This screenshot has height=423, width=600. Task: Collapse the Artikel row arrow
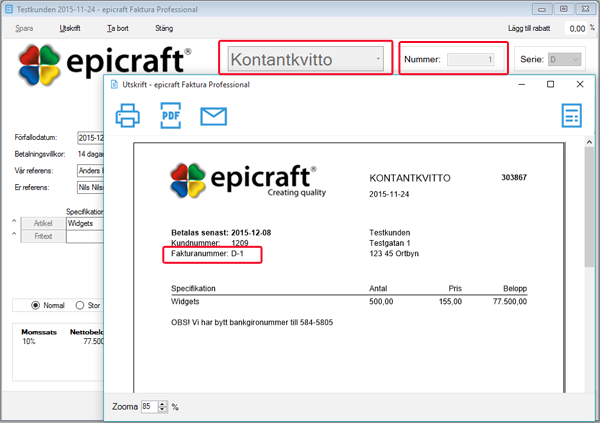tap(14, 221)
